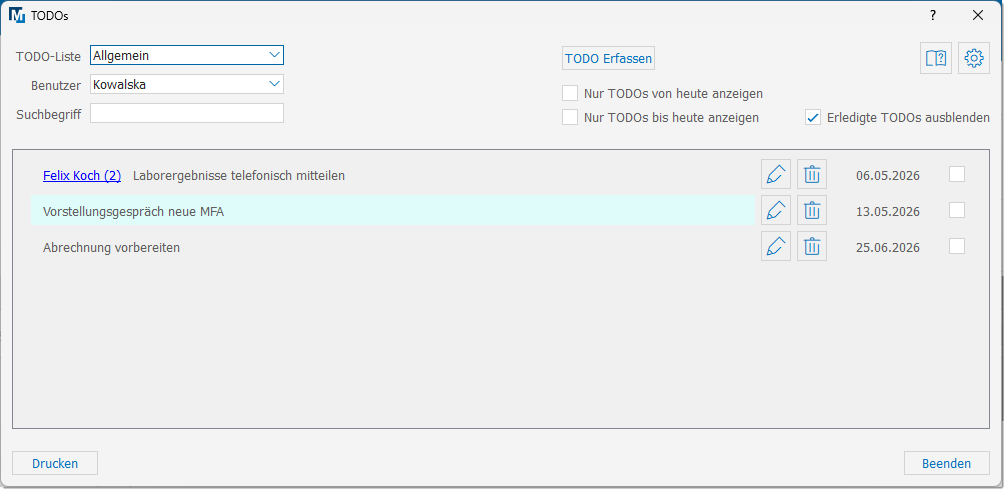Click the Beenden button
The width and height of the screenshot is (1007, 493).
point(947,463)
